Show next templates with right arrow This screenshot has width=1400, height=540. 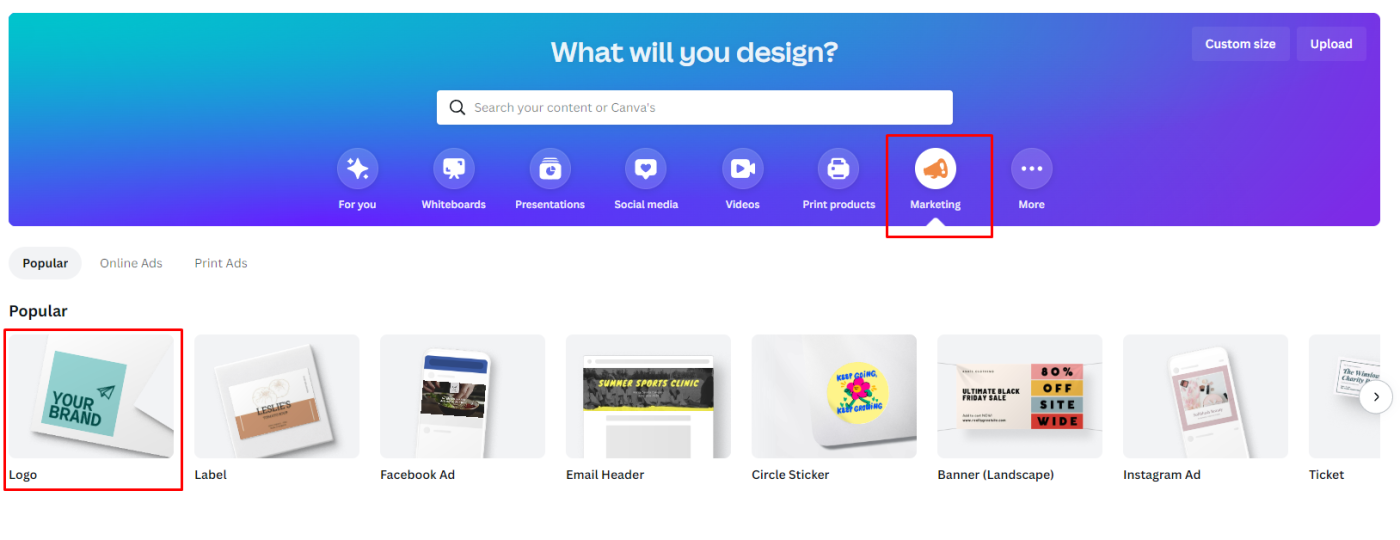point(1376,396)
